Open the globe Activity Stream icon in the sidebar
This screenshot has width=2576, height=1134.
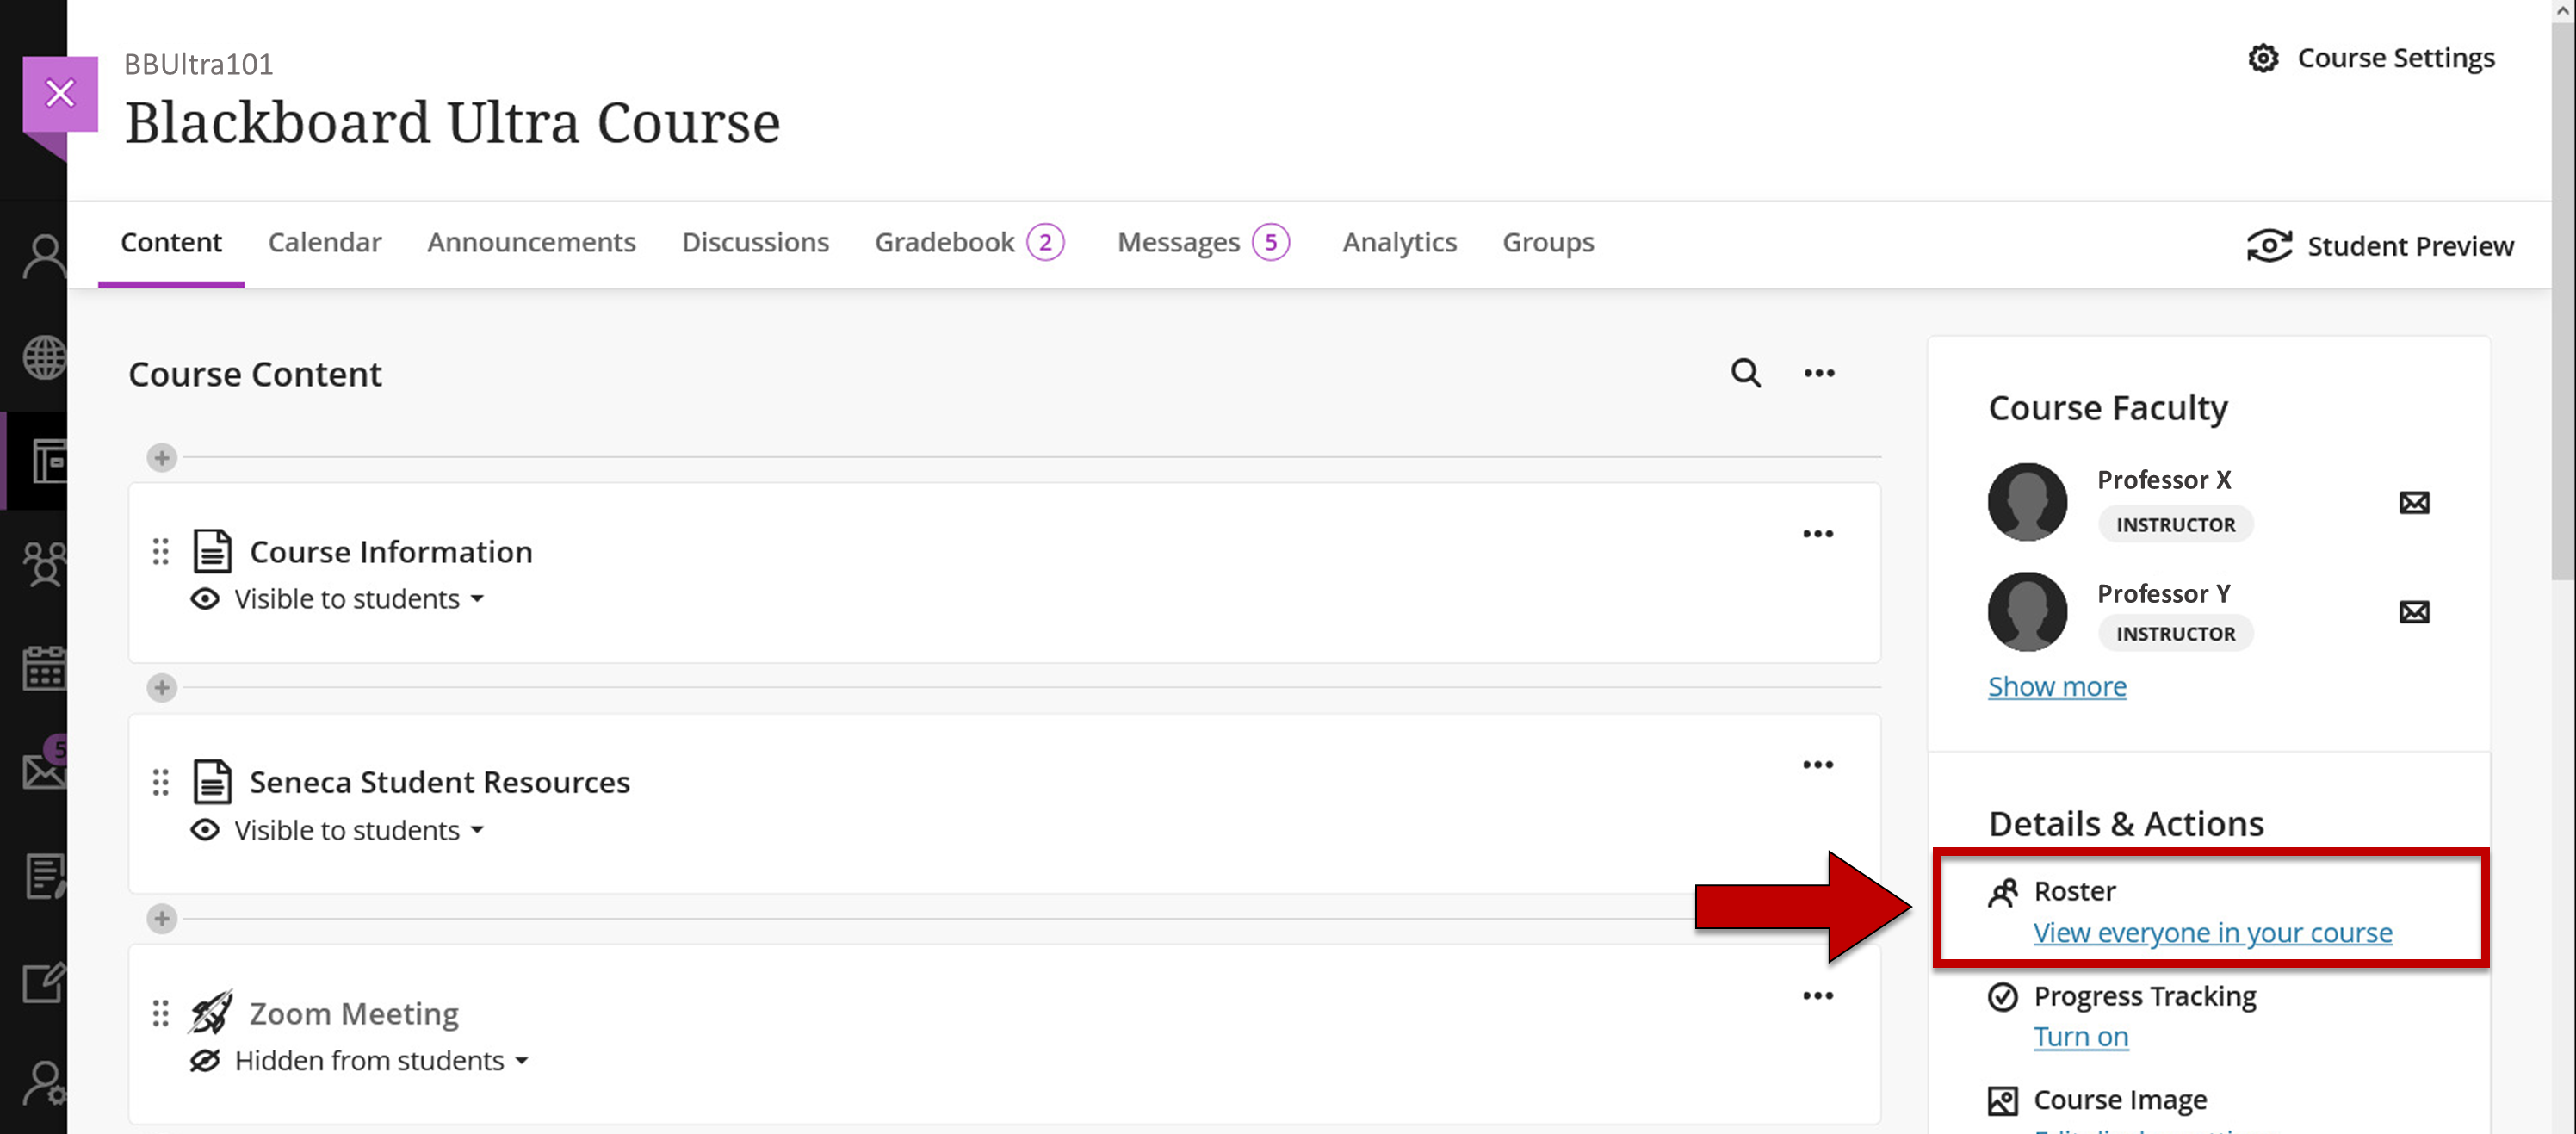tap(45, 357)
